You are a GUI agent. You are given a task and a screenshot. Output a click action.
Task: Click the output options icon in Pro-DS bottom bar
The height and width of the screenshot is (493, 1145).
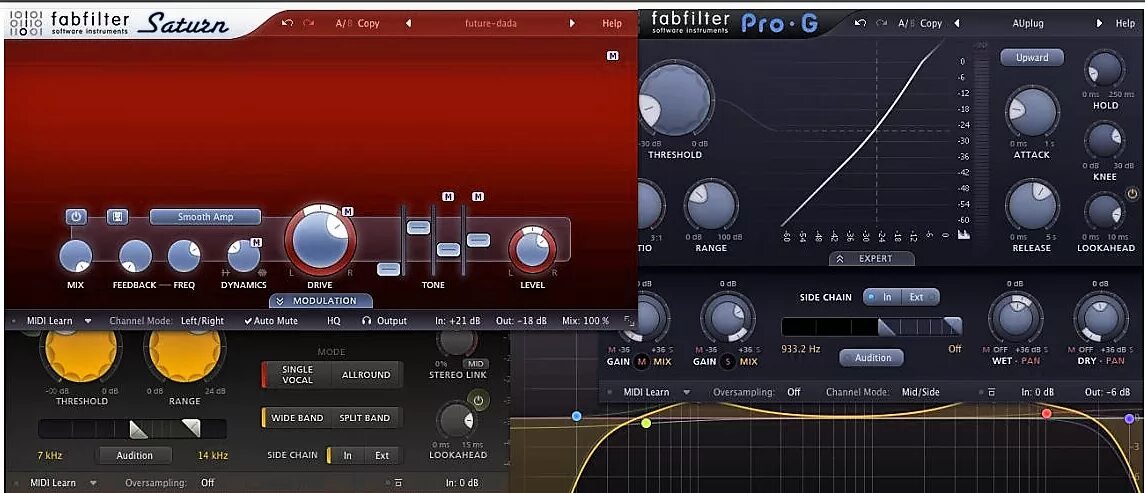398,483
